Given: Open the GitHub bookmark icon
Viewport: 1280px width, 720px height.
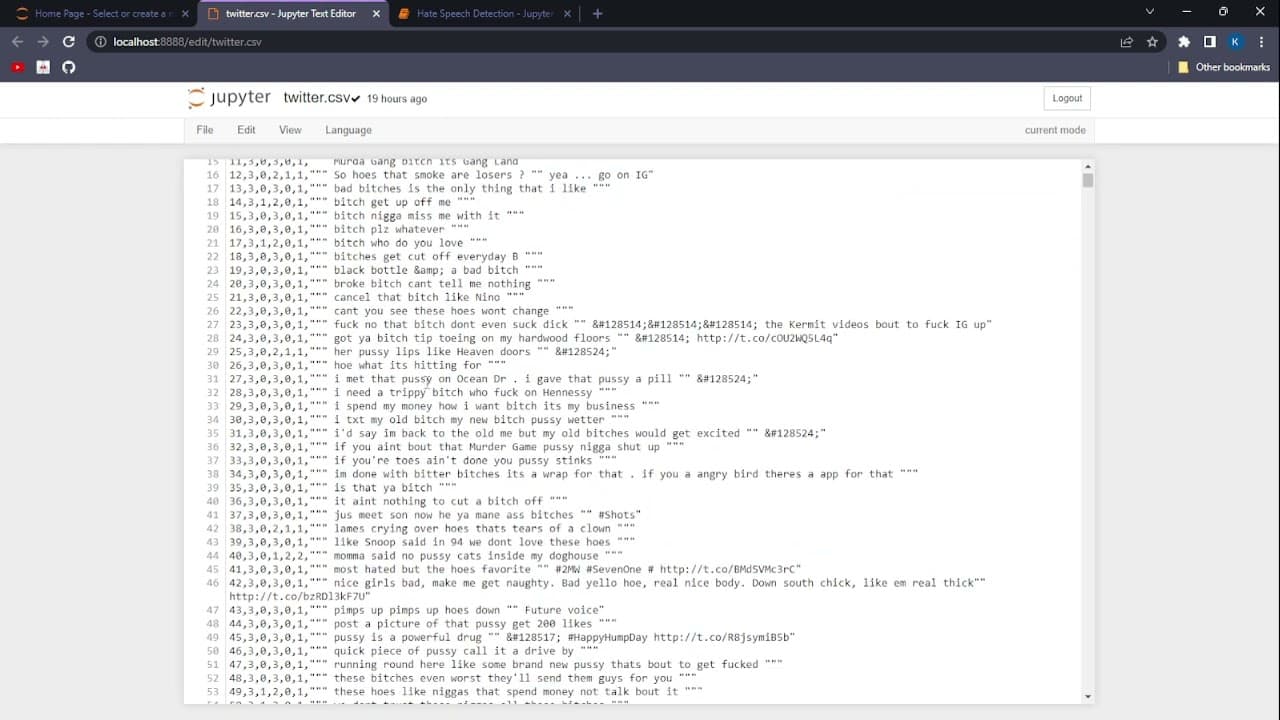Looking at the screenshot, I should [x=69, y=67].
